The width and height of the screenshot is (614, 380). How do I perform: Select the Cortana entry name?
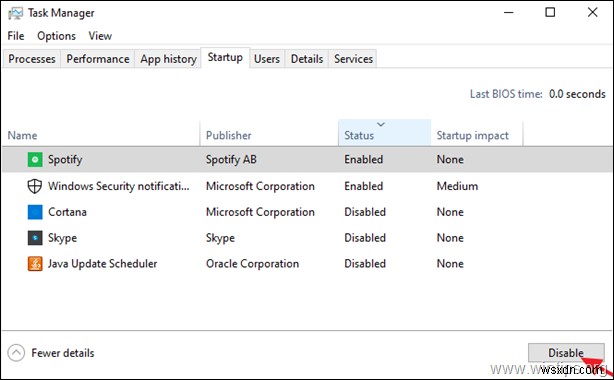click(67, 212)
